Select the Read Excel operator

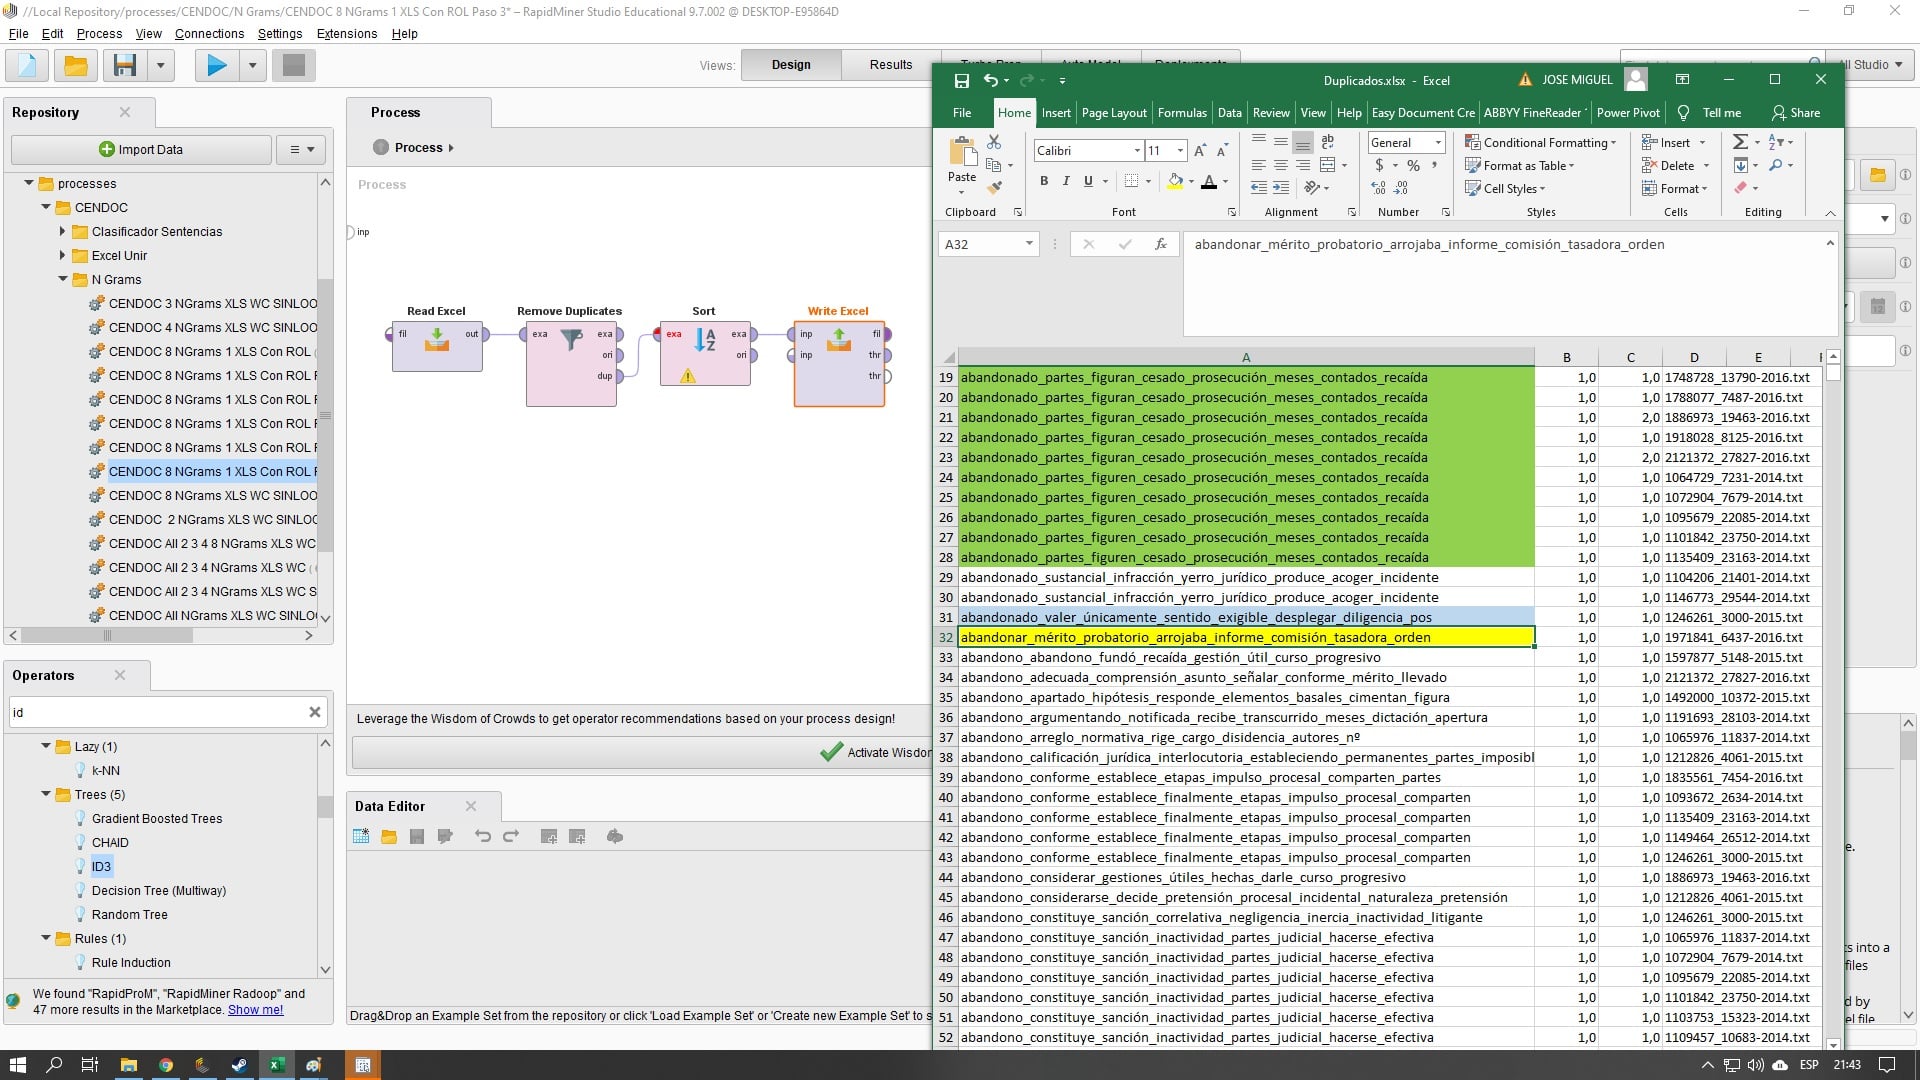[x=437, y=347]
